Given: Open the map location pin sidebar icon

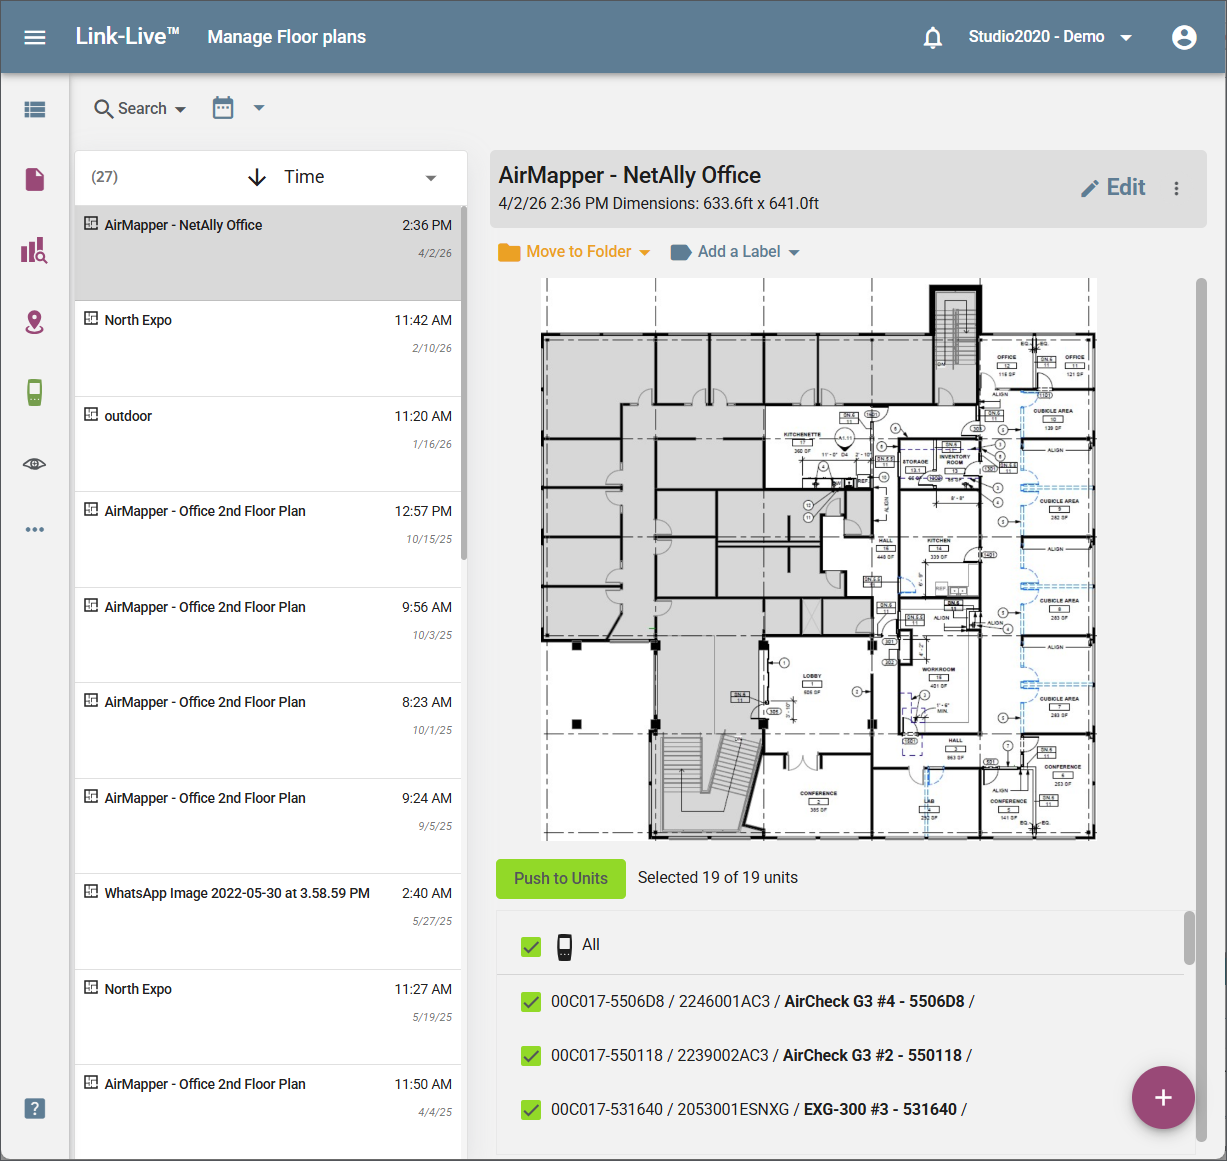Looking at the screenshot, I should coord(35,322).
